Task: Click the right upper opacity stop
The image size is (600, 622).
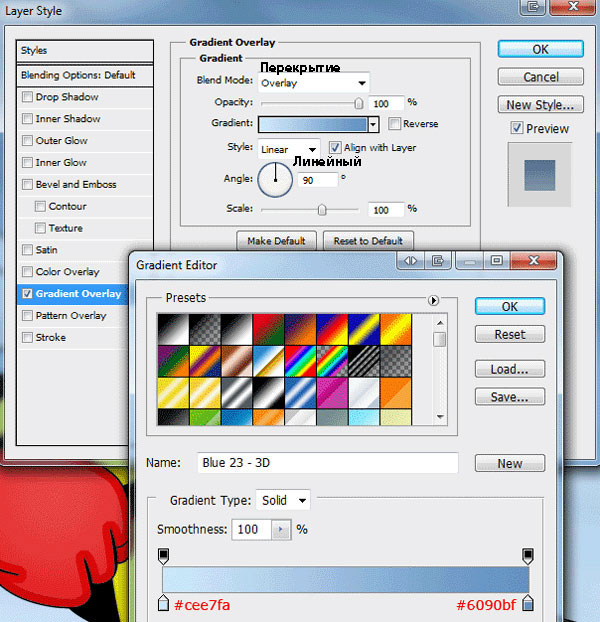Action: [527, 556]
